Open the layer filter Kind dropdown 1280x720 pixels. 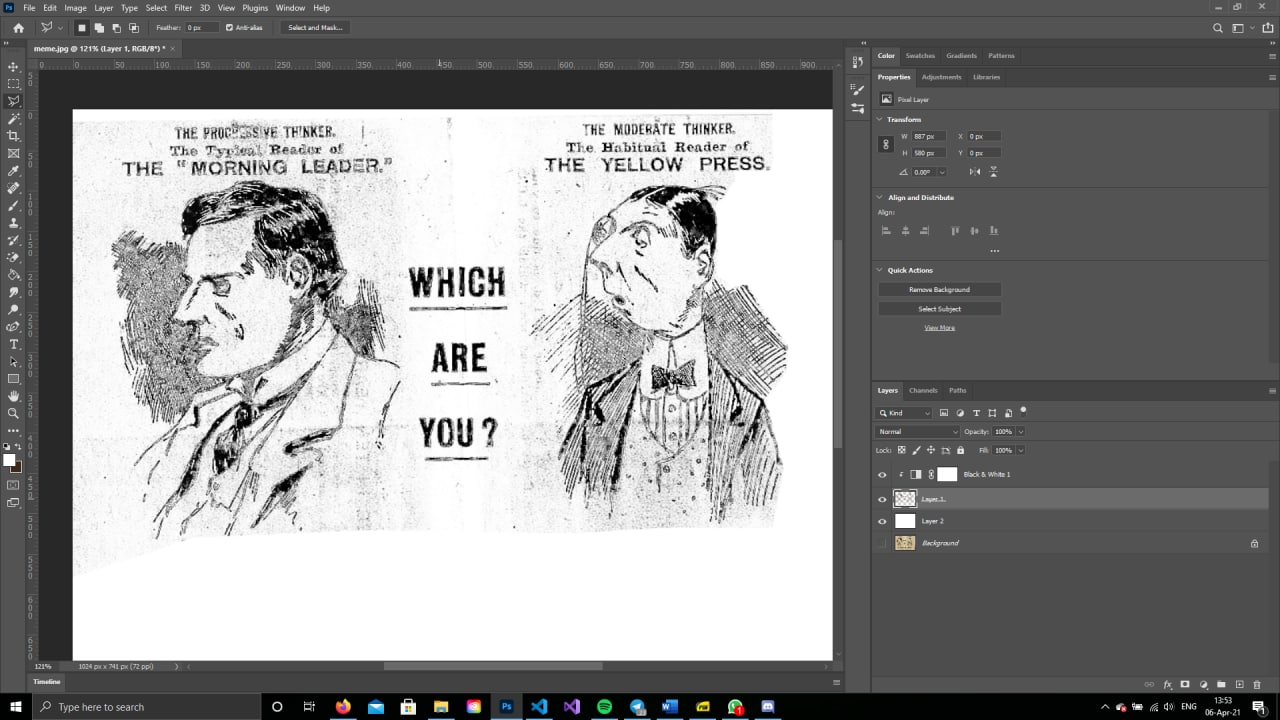pyautogui.click(x=904, y=413)
